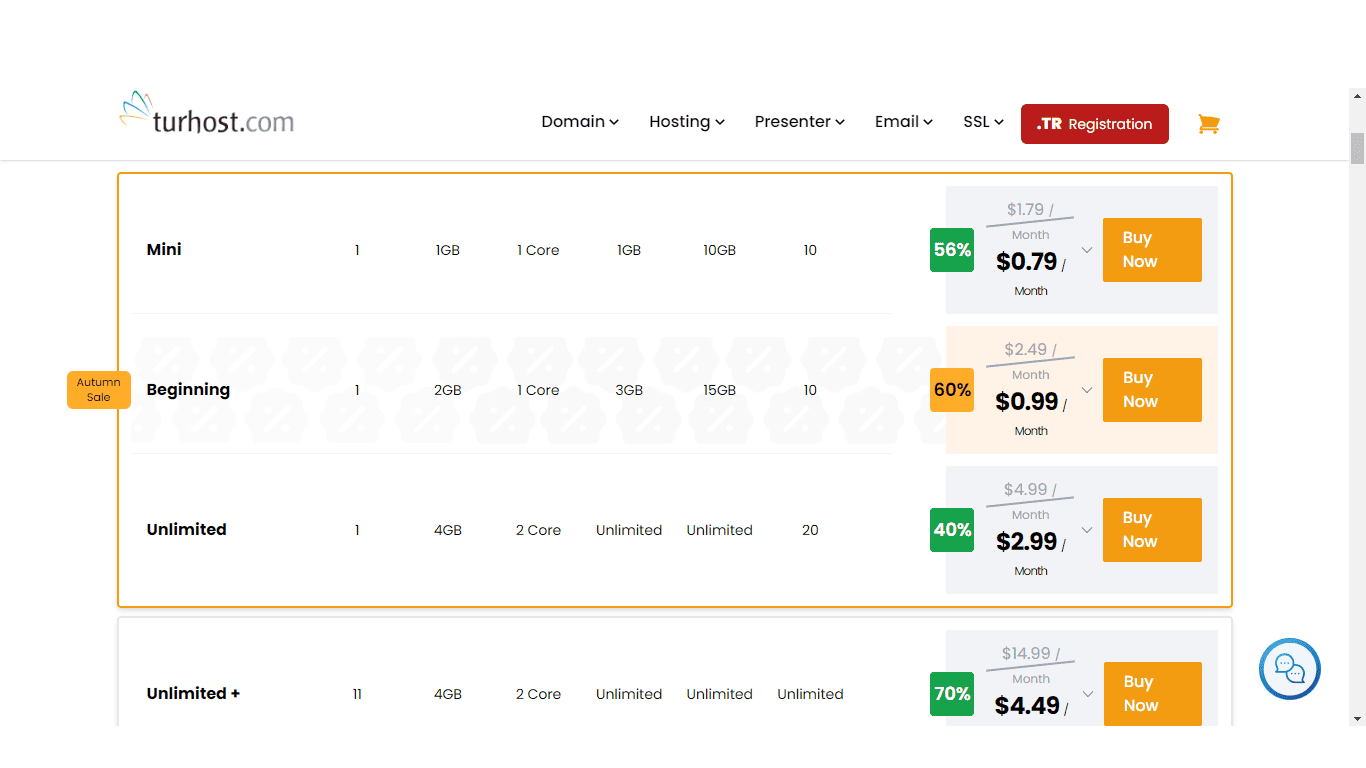Expand billing period chevron for Beginning plan
Viewport: 1366px width, 768px height.
click(1087, 390)
